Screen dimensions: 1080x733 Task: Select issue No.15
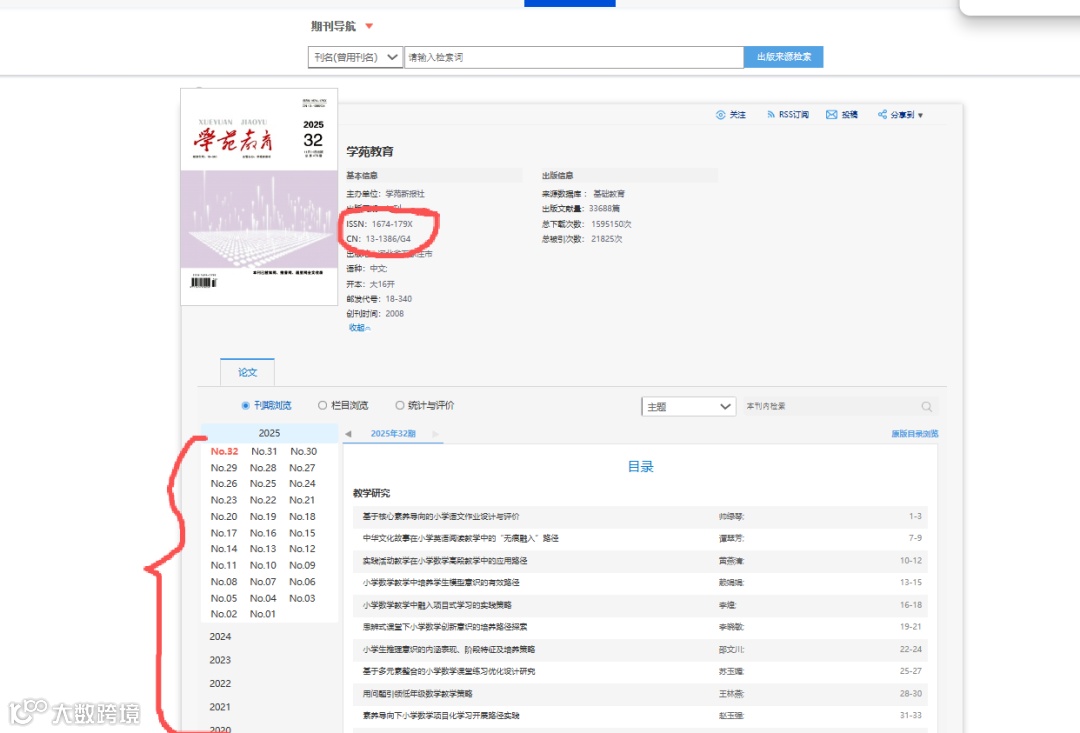[302, 533]
